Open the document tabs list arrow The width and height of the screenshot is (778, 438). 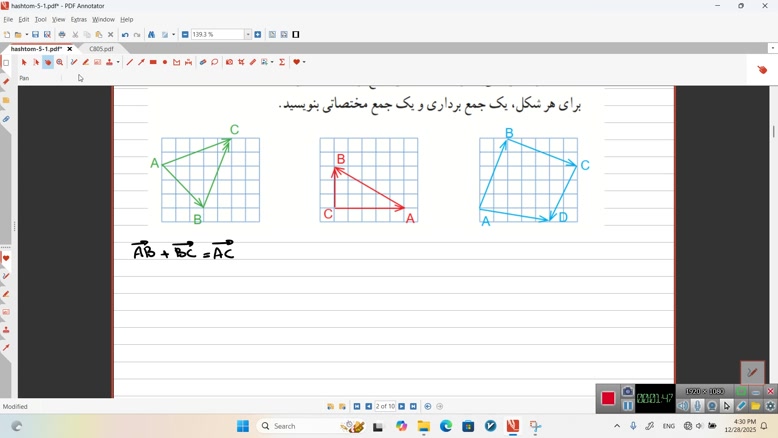pos(772,48)
